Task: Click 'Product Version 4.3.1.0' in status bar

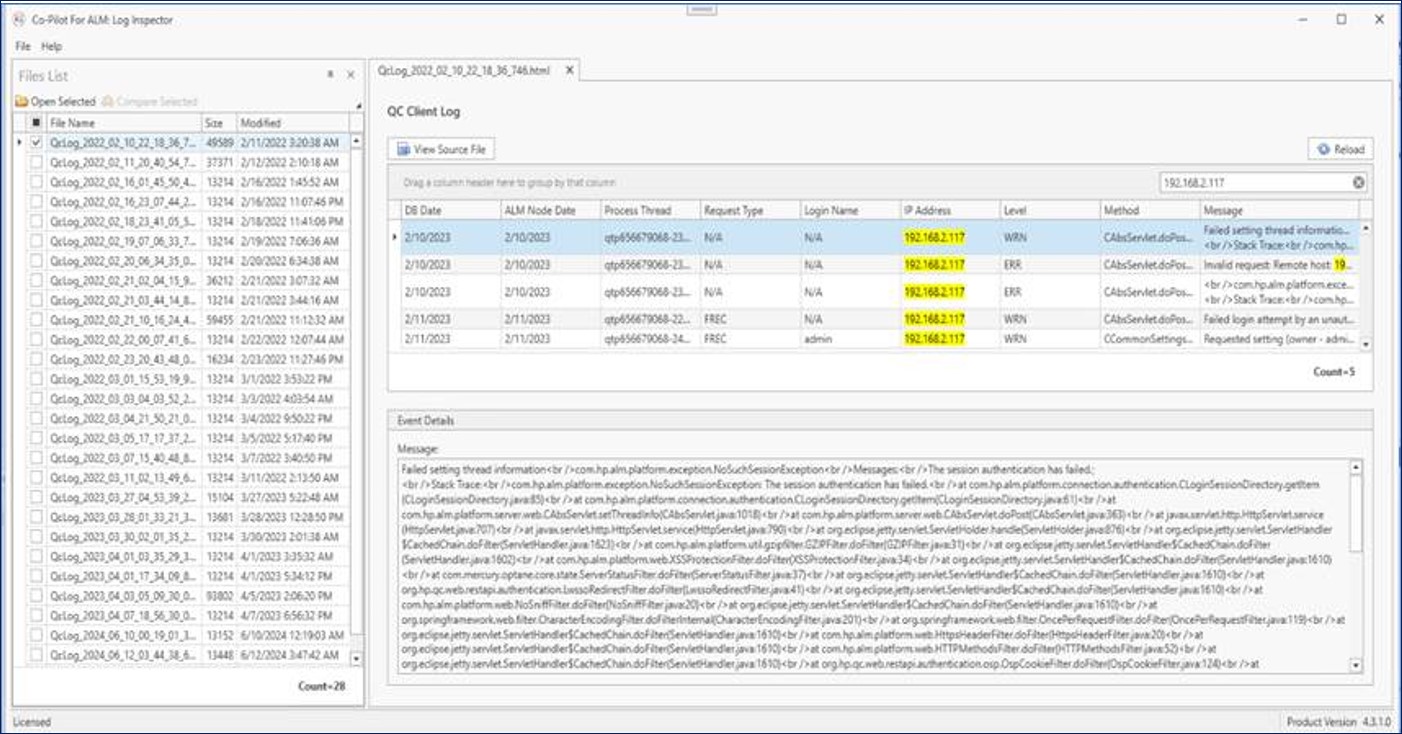Action: point(1340,721)
